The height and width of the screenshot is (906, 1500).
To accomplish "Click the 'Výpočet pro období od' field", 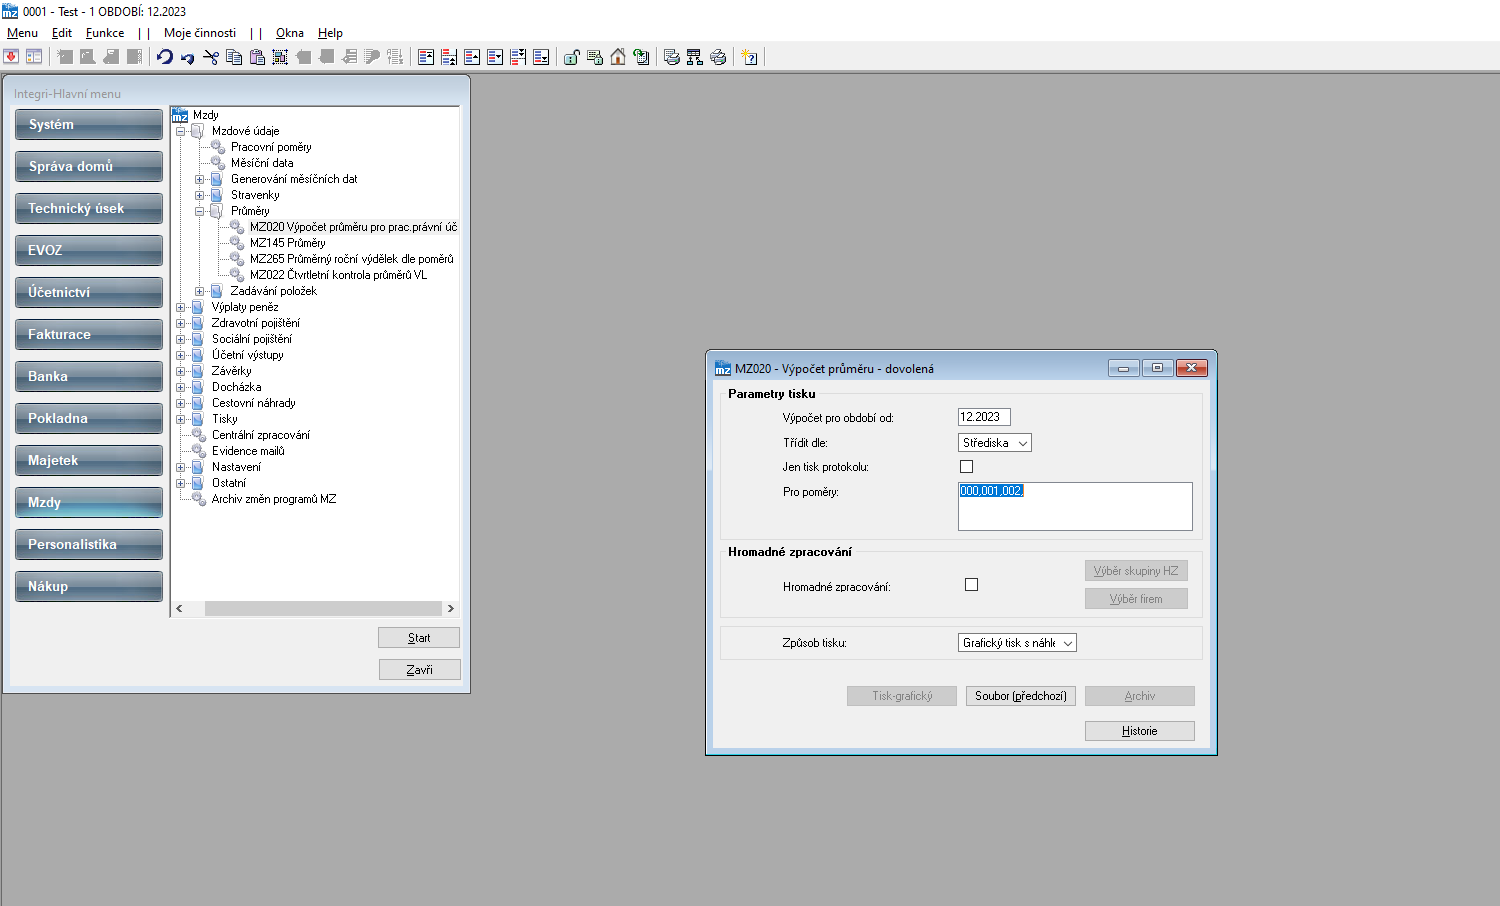I will (984, 417).
